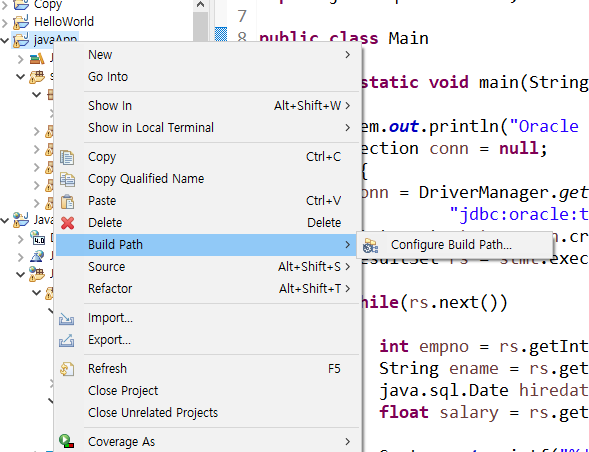Screen dimensions: 589x452
Task: Collapse the source folder under javaApp
Action: pyautogui.click(x=21, y=77)
